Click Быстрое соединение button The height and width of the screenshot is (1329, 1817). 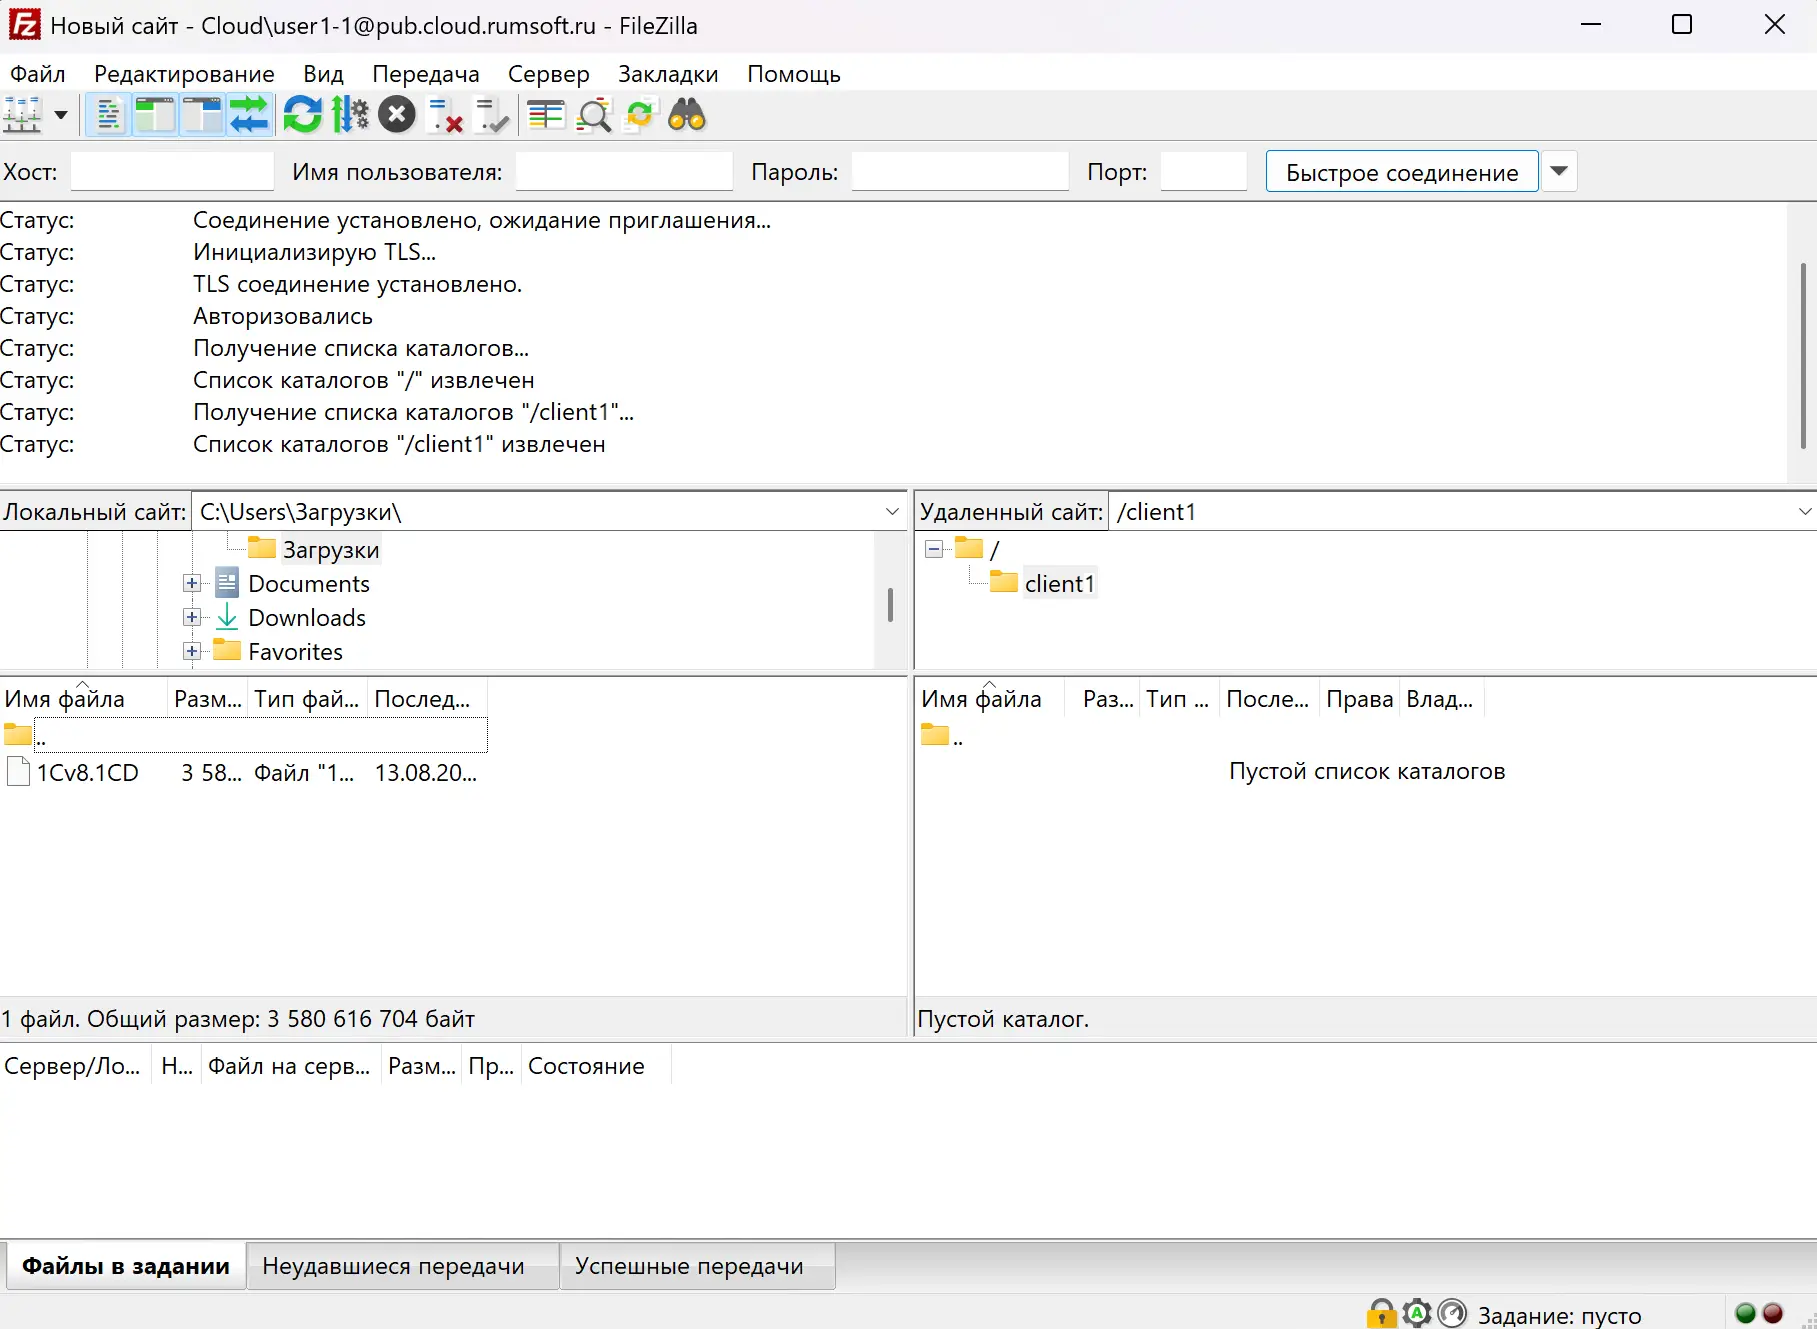[1402, 172]
